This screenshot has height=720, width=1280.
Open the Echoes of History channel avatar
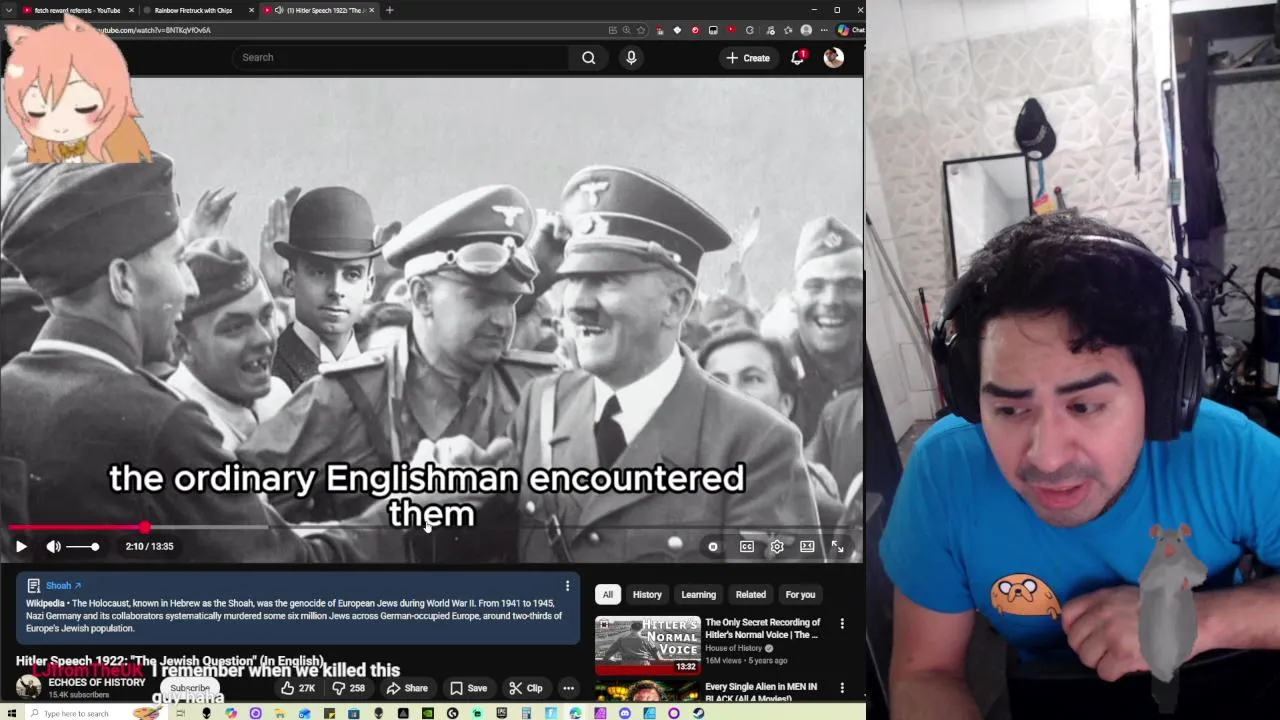pos(28,687)
